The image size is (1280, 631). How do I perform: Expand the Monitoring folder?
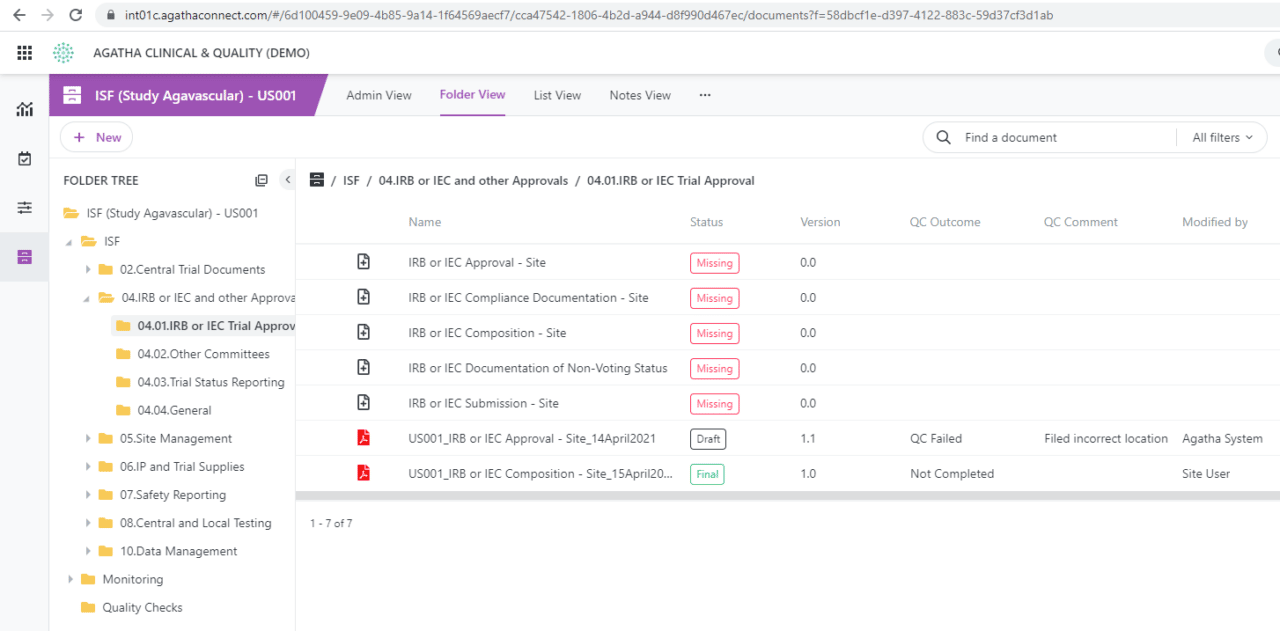70,579
